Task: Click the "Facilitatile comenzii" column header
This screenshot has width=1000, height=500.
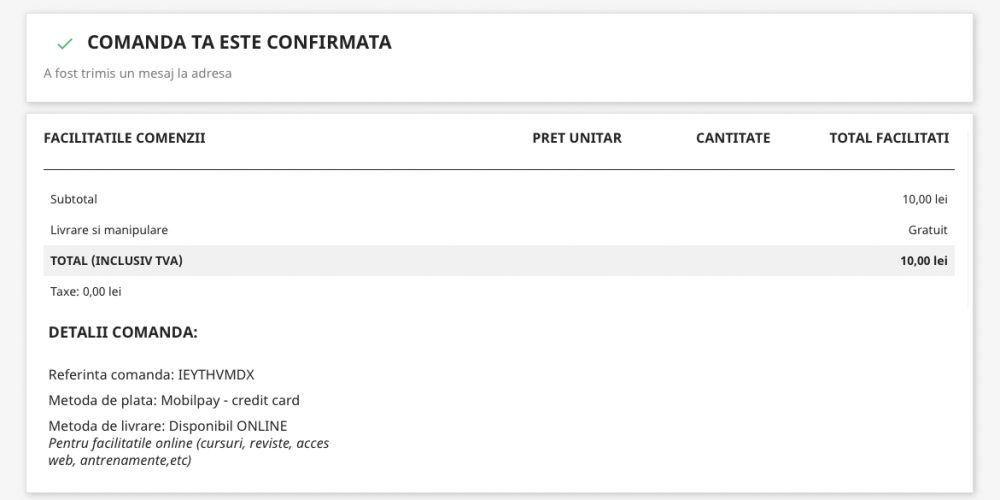Action: (x=125, y=138)
